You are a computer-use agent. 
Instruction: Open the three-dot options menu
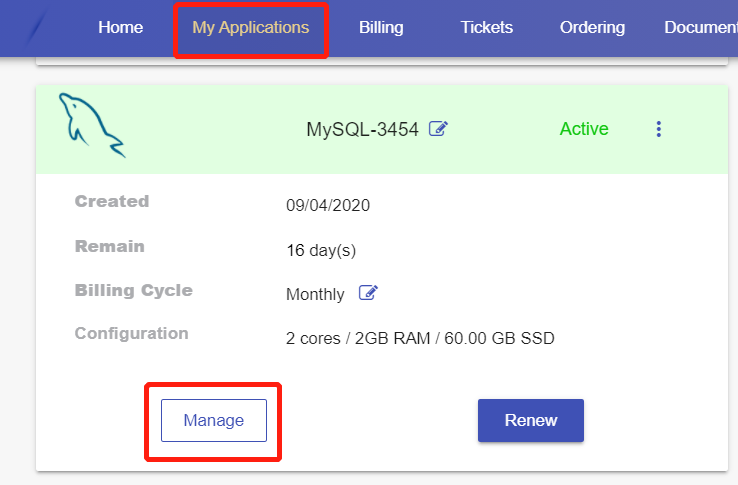coord(658,129)
